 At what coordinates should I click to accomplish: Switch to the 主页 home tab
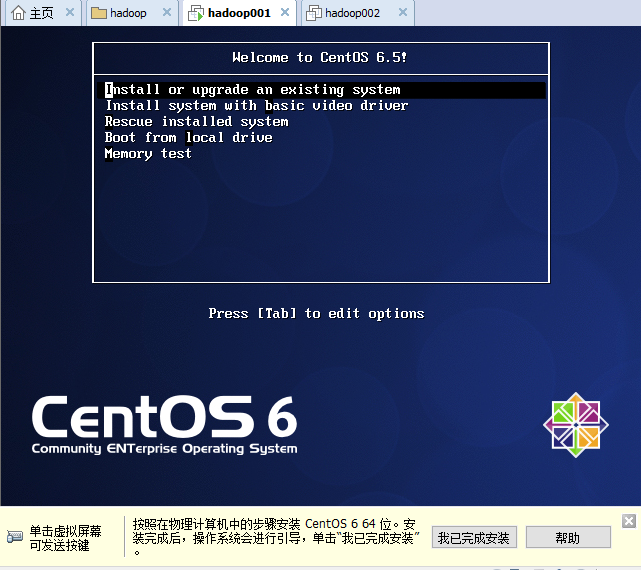pos(41,13)
